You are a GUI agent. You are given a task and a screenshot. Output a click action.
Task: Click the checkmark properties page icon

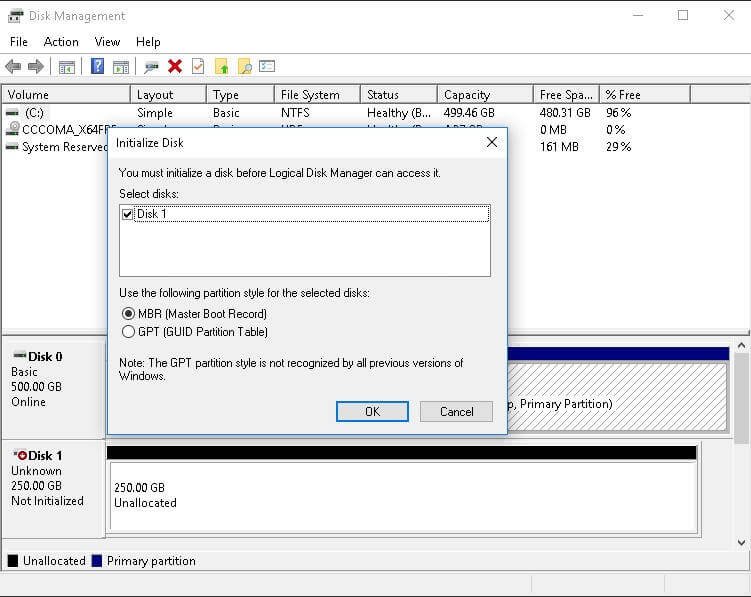click(x=198, y=66)
